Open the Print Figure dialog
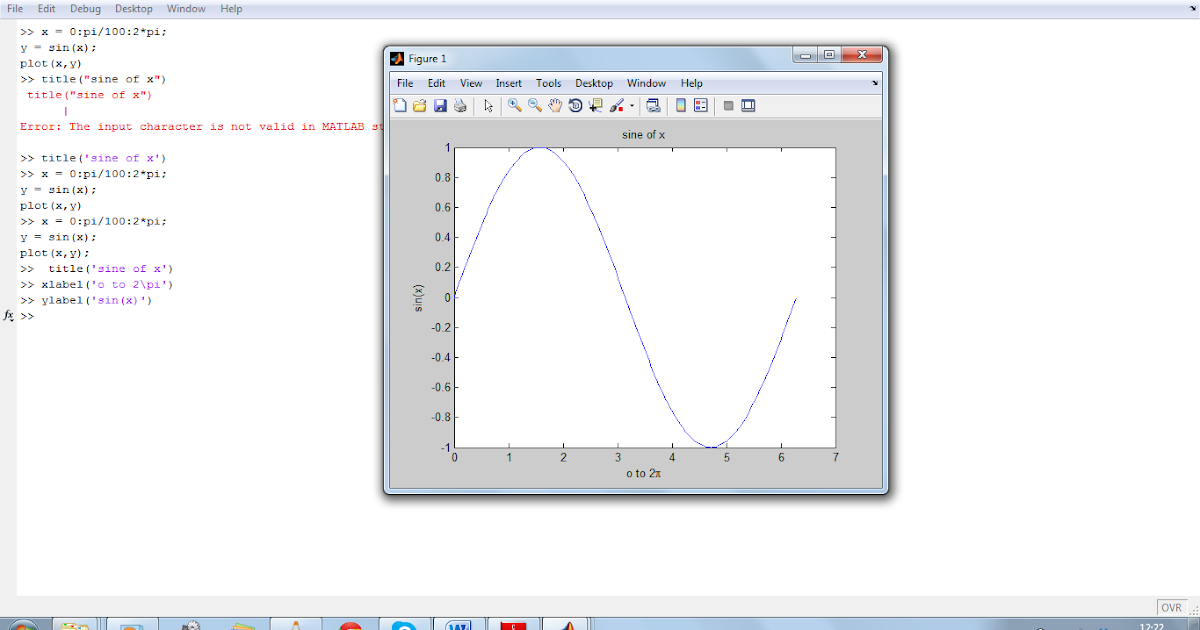 click(x=458, y=107)
